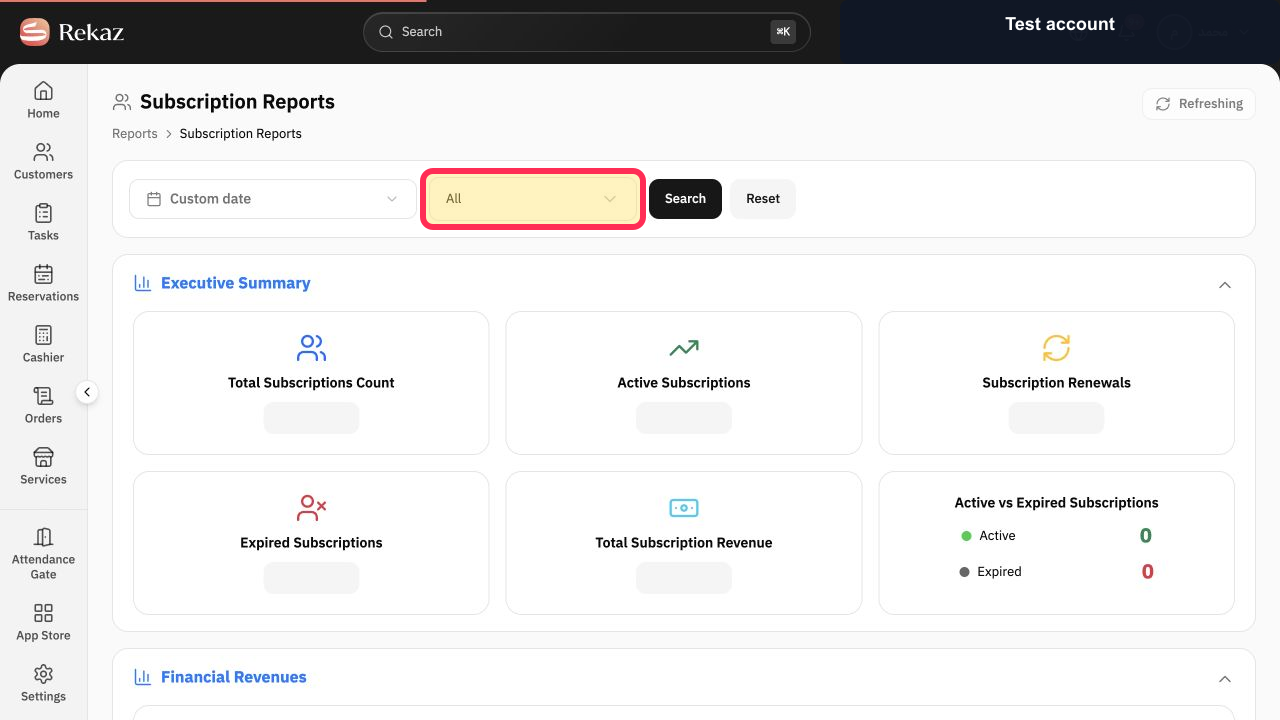Click the top Search input field
The height and width of the screenshot is (720, 1280).
point(586,32)
